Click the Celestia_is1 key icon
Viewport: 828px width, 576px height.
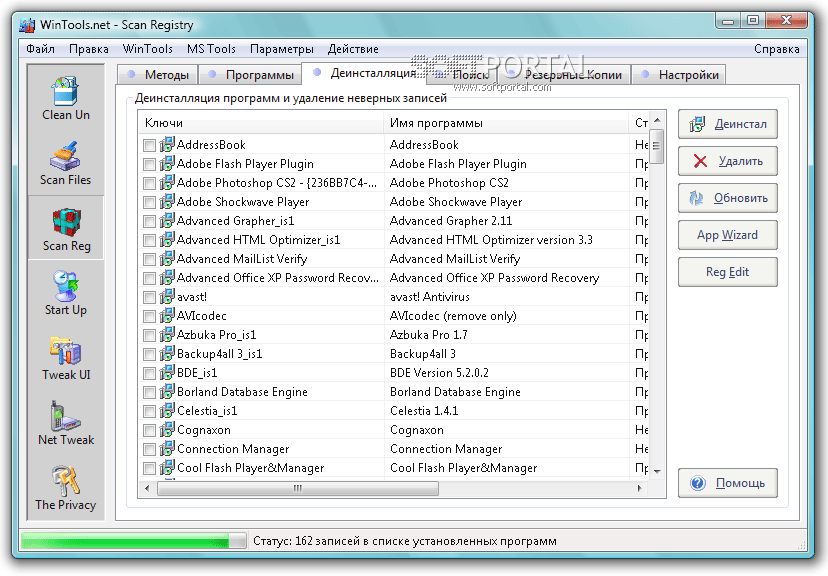[167, 410]
